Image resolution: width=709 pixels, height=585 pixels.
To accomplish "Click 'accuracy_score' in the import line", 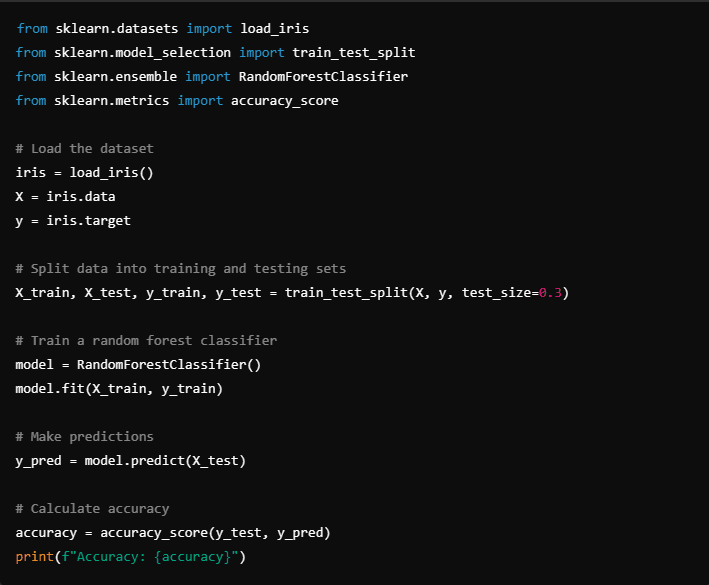I will [x=284, y=101].
